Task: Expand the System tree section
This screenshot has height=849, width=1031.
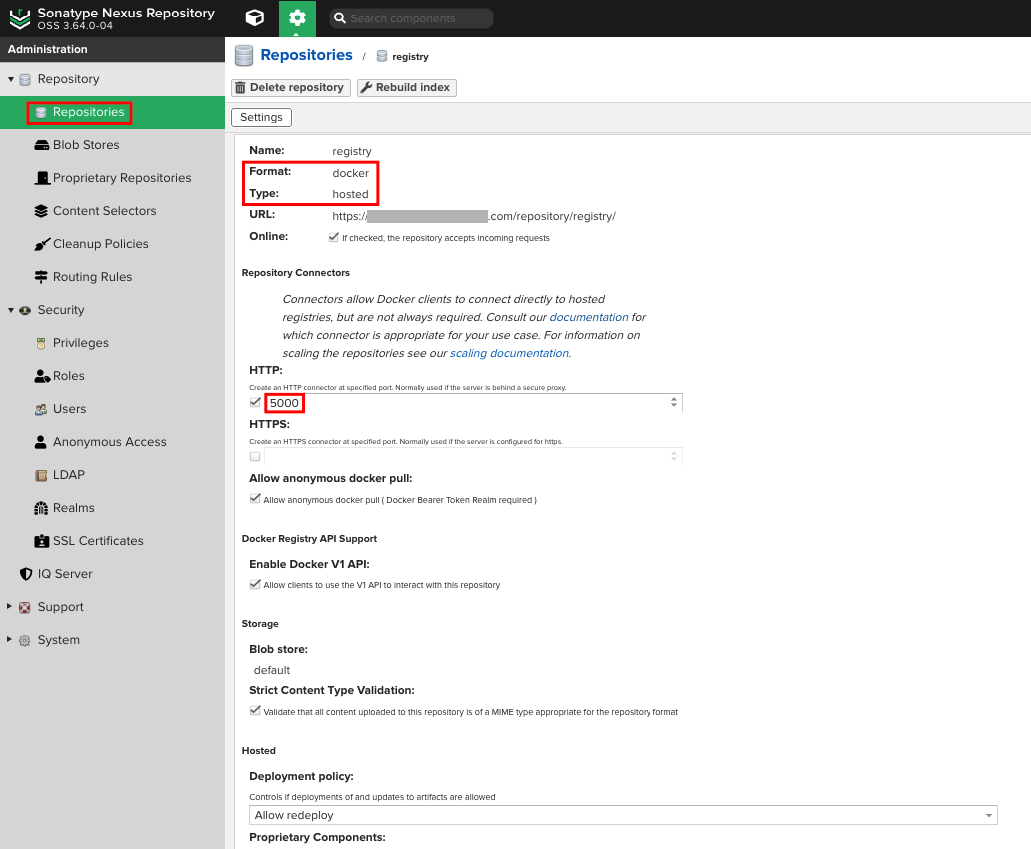Action: click(x=9, y=639)
